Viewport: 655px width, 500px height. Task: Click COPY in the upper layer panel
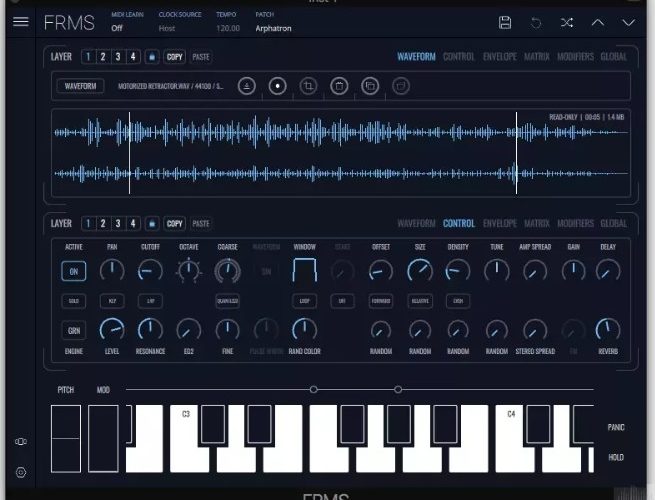pyautogui.click(x=175, y=57)
